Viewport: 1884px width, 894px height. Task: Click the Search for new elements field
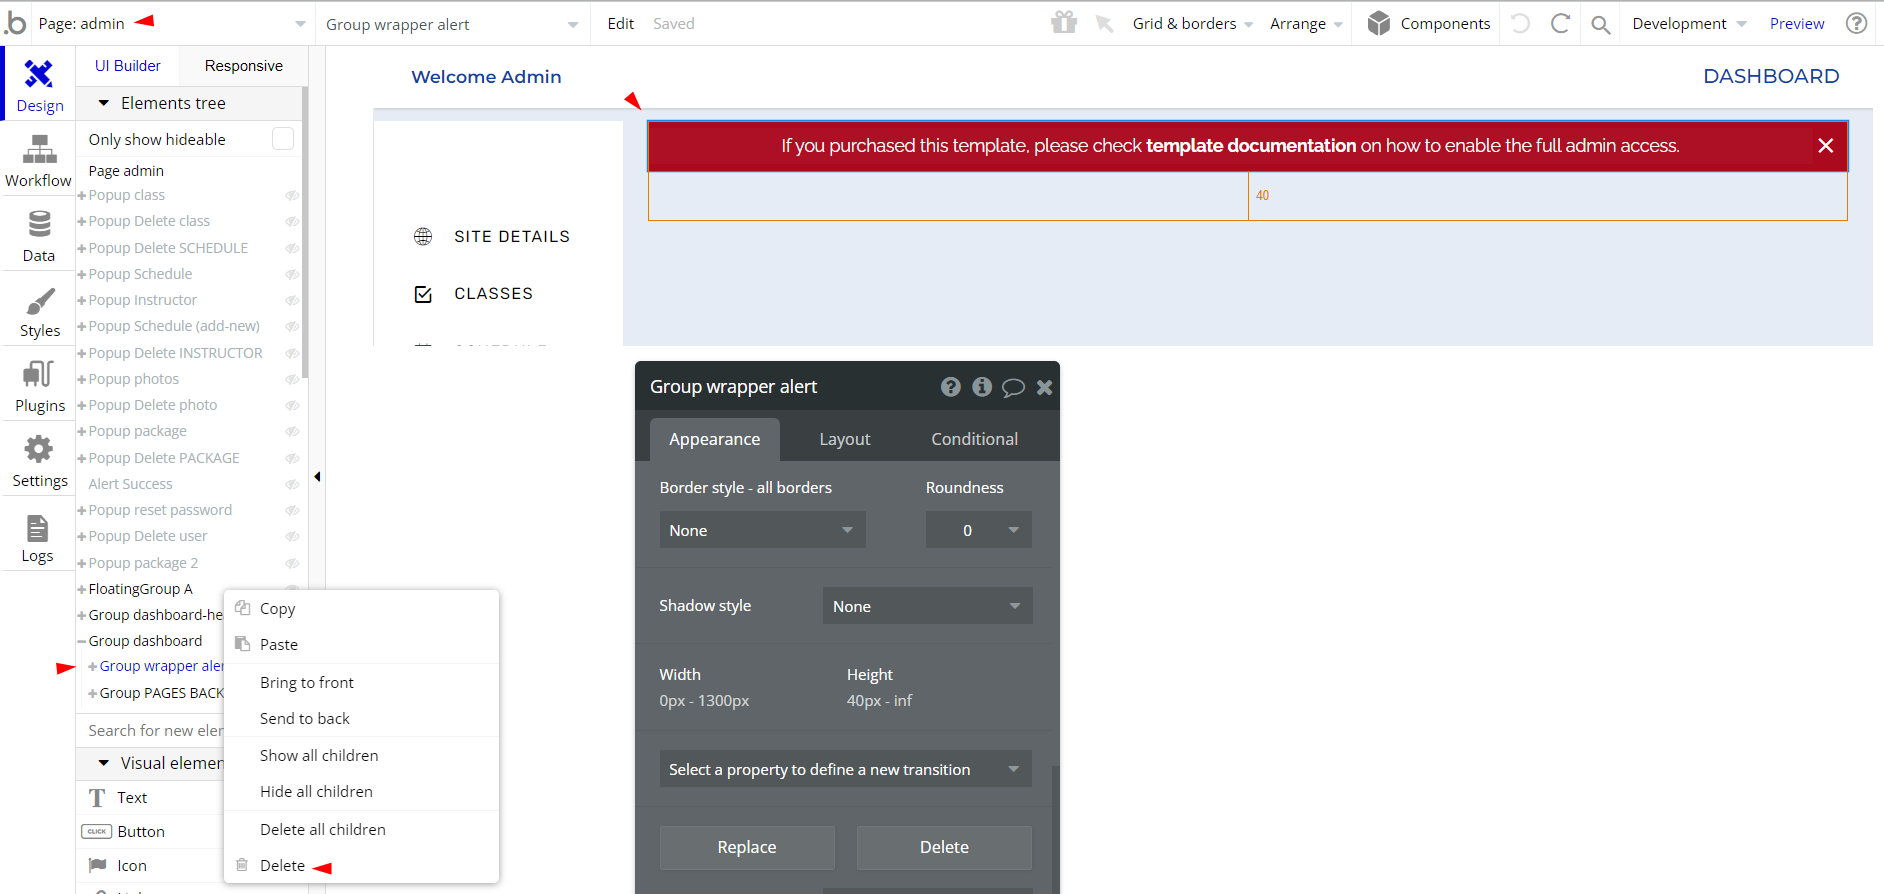(150, 730)
